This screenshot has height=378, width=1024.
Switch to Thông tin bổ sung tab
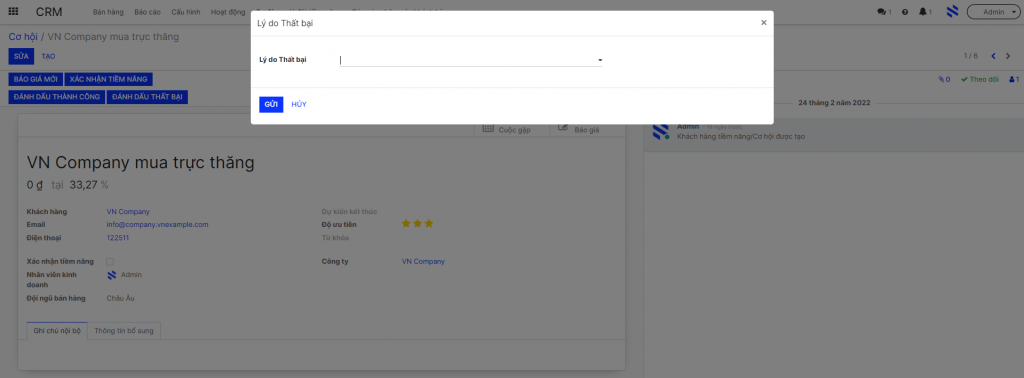click(124, 330)
